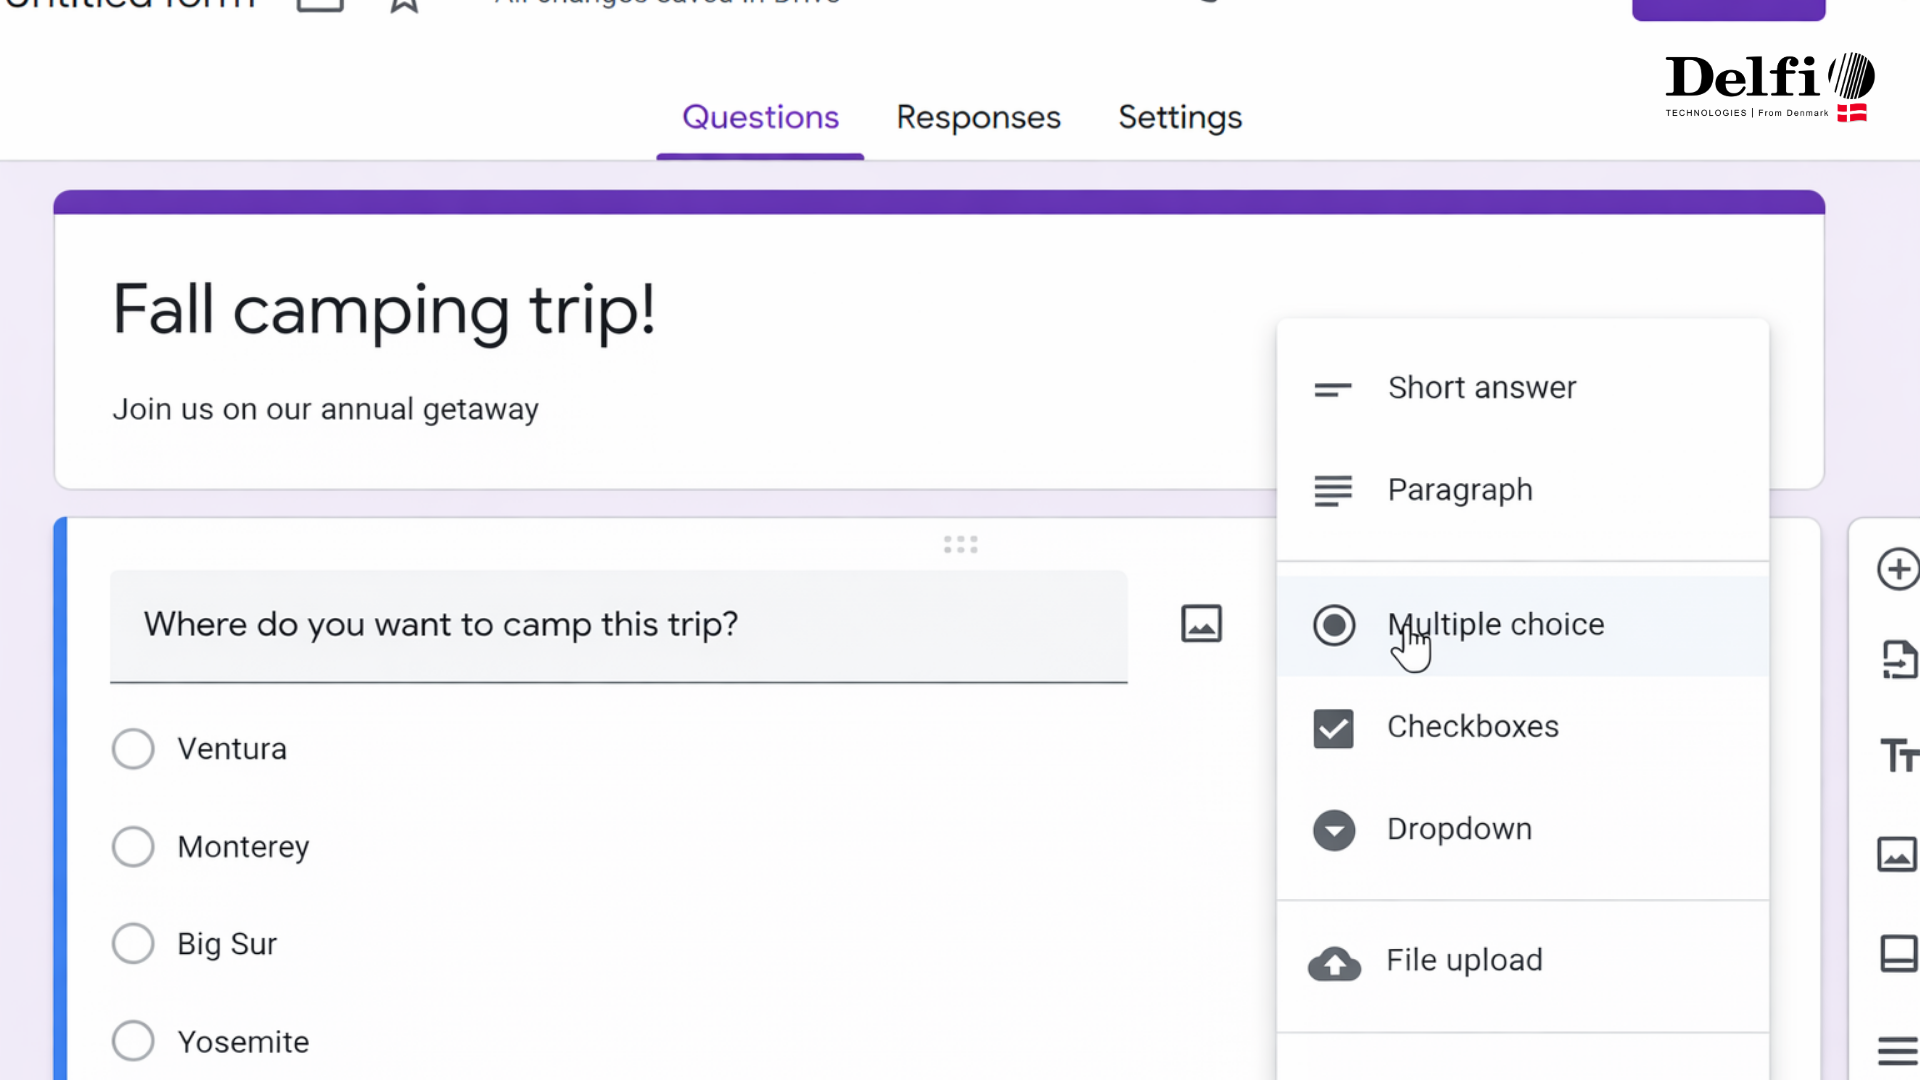
Task: Edit the question title text field
Action: coord(618,625)
